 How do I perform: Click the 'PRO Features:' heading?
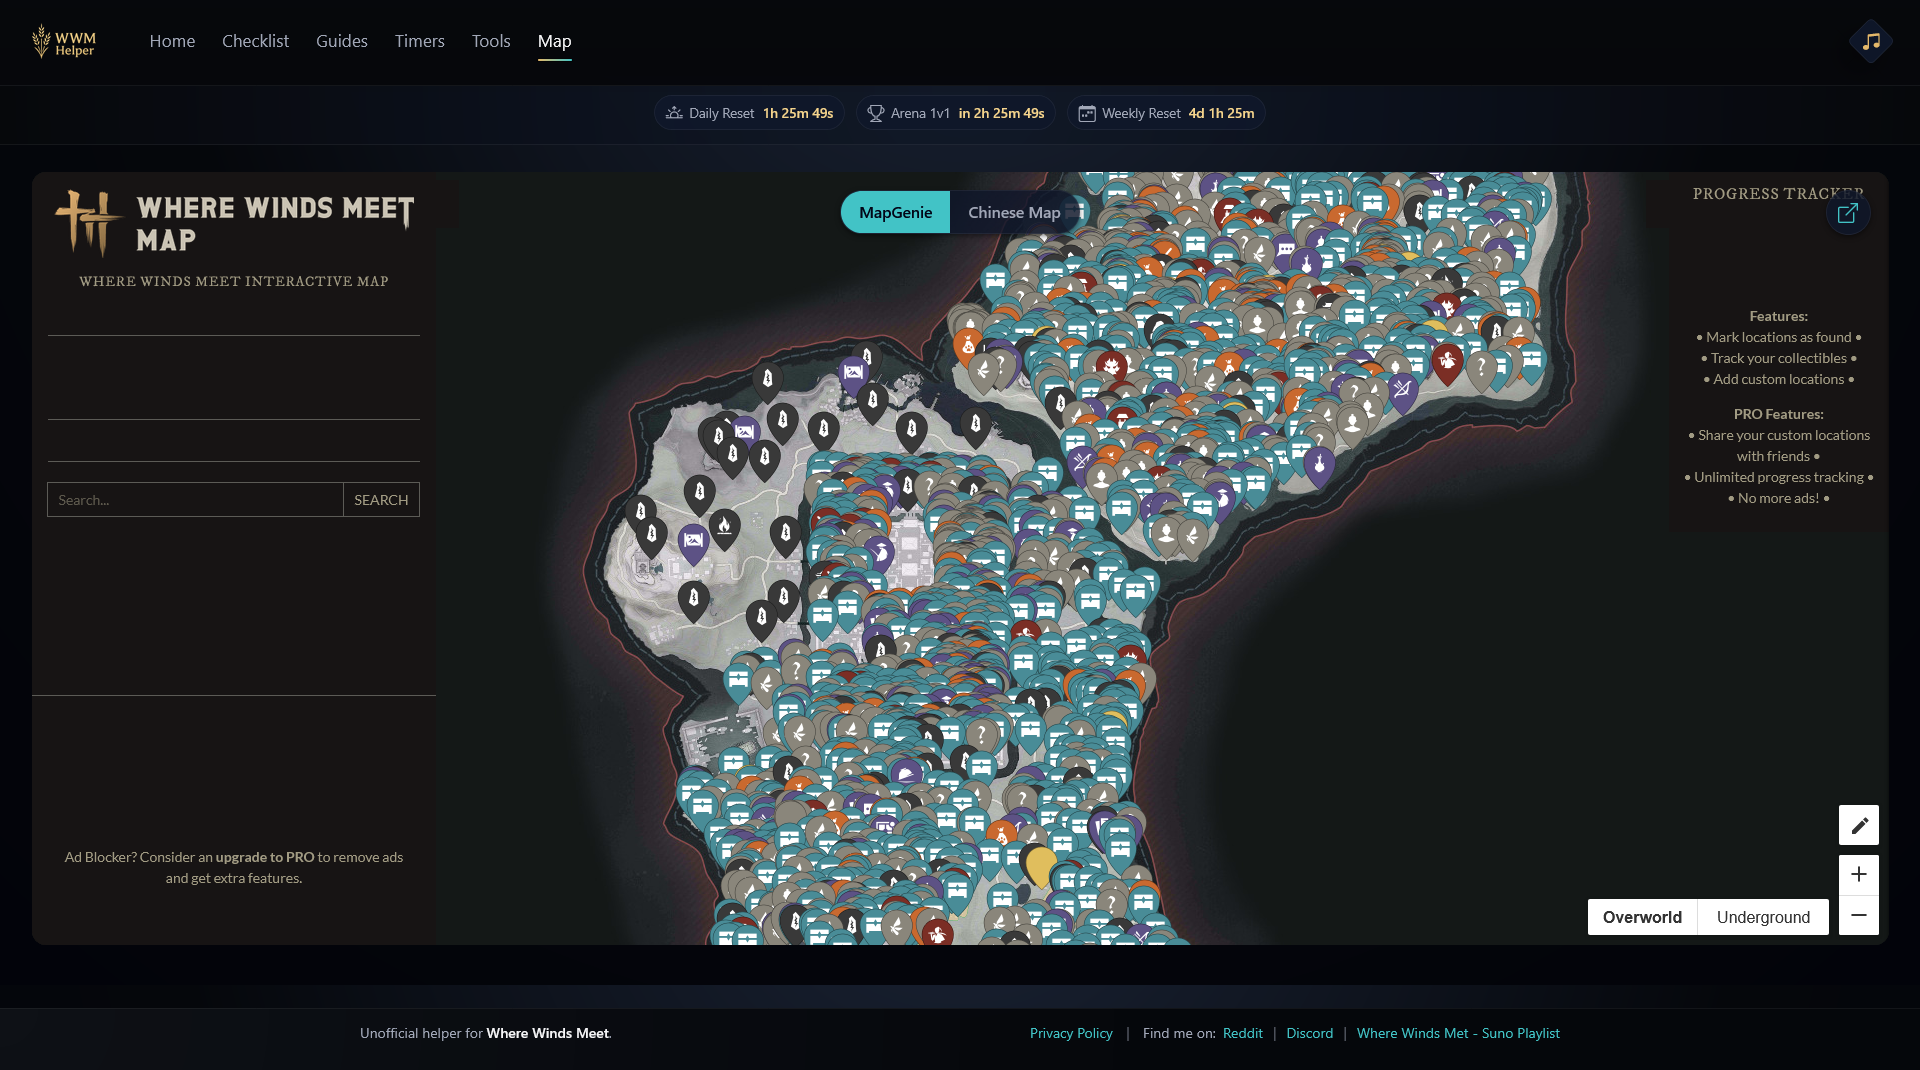point(1779,414)
